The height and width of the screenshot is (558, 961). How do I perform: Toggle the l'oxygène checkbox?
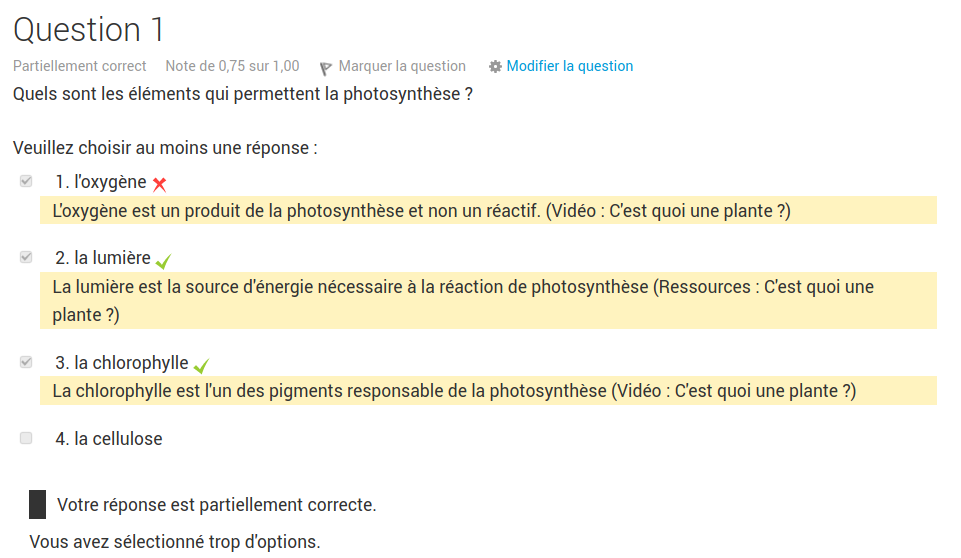pos(26,181)
